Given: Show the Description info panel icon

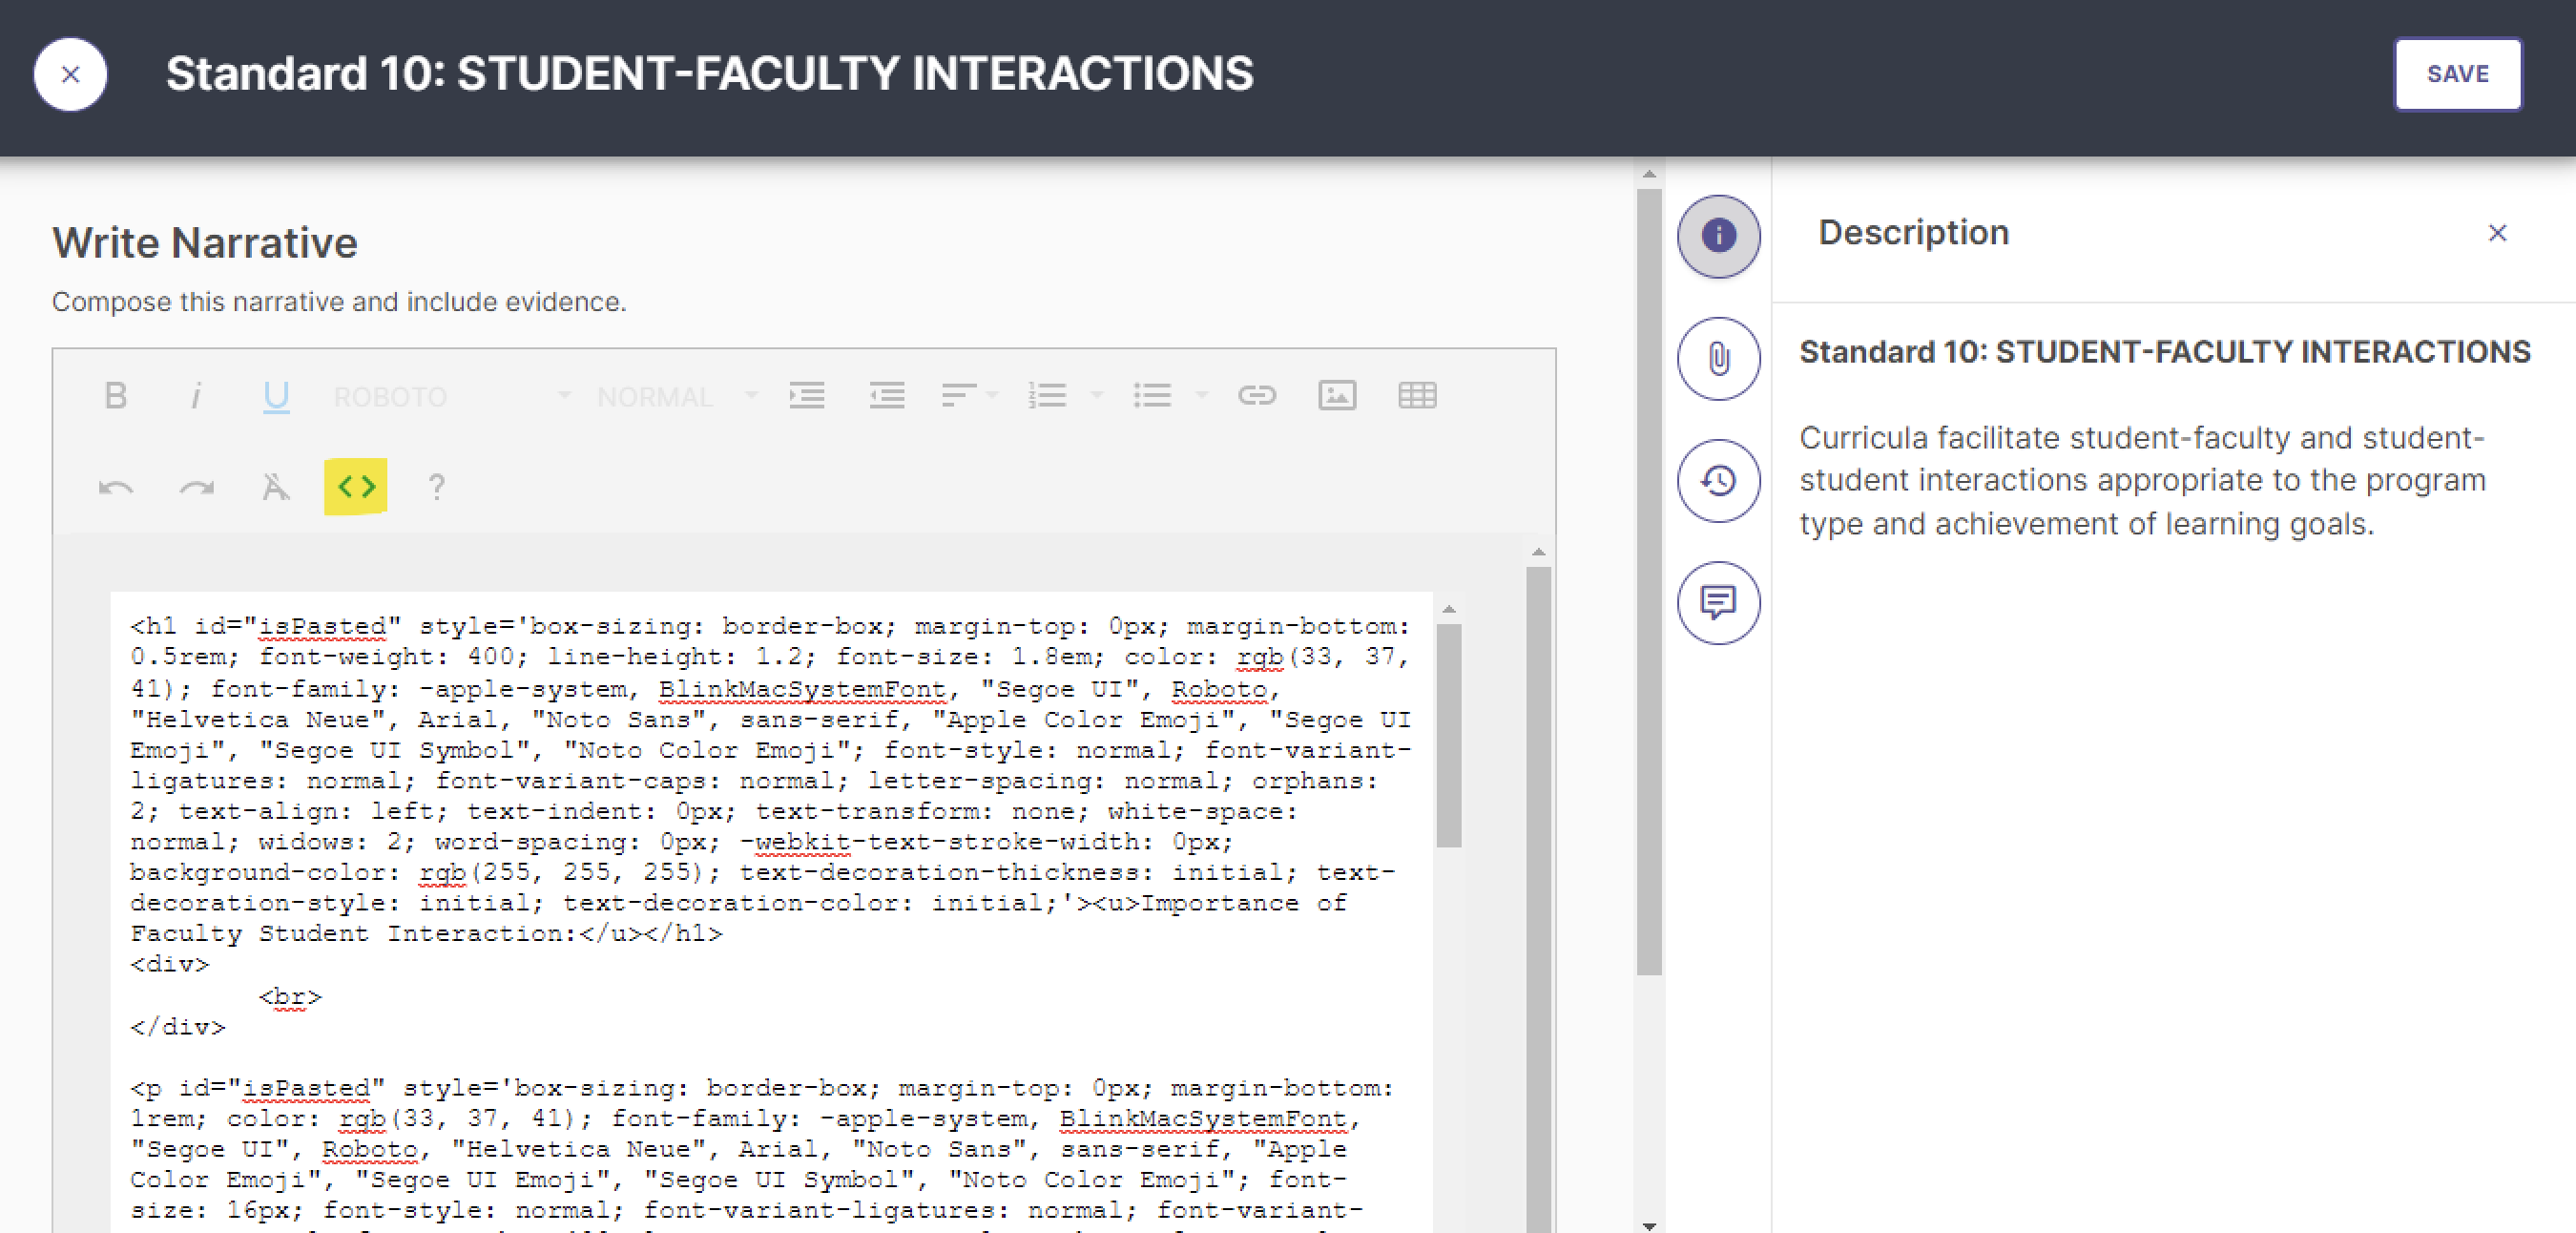Looking at the screenshot, I should point(1718,236).
